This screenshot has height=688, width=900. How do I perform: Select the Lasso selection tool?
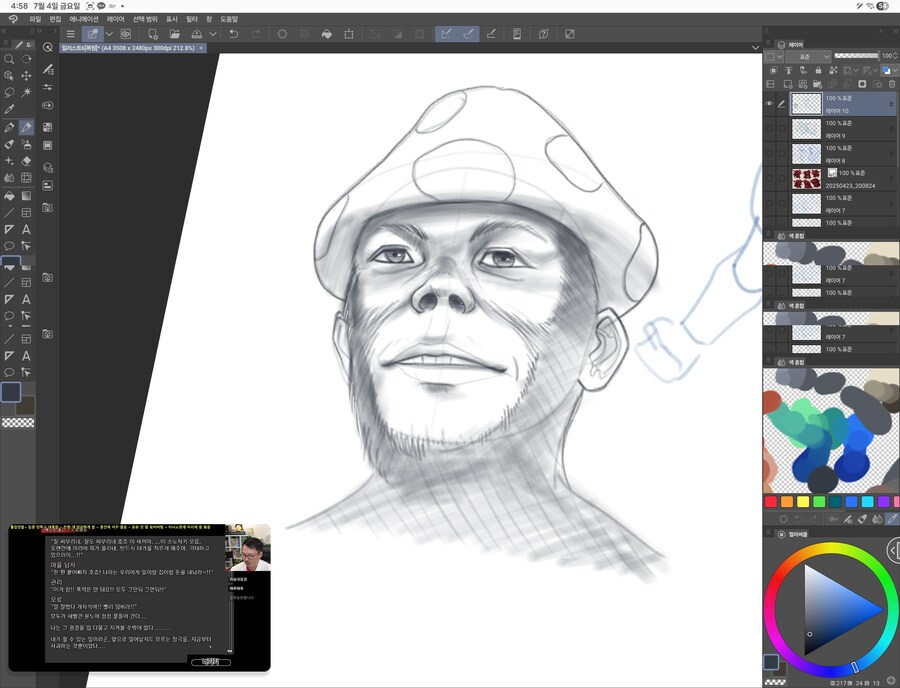tap(9, 92)
